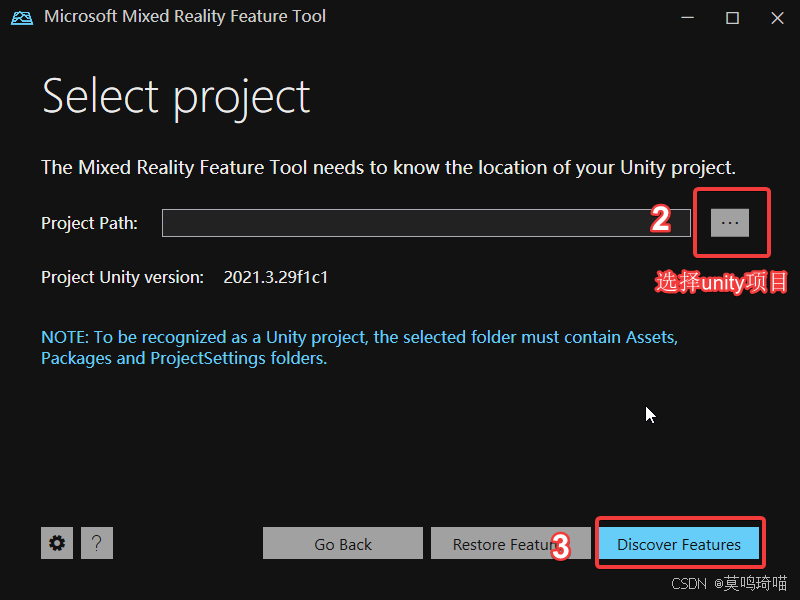Select the version text 2021.3.29f1c1
Image resolution: width=800 pixels, height=600 pixels.
tap(276, 277)
